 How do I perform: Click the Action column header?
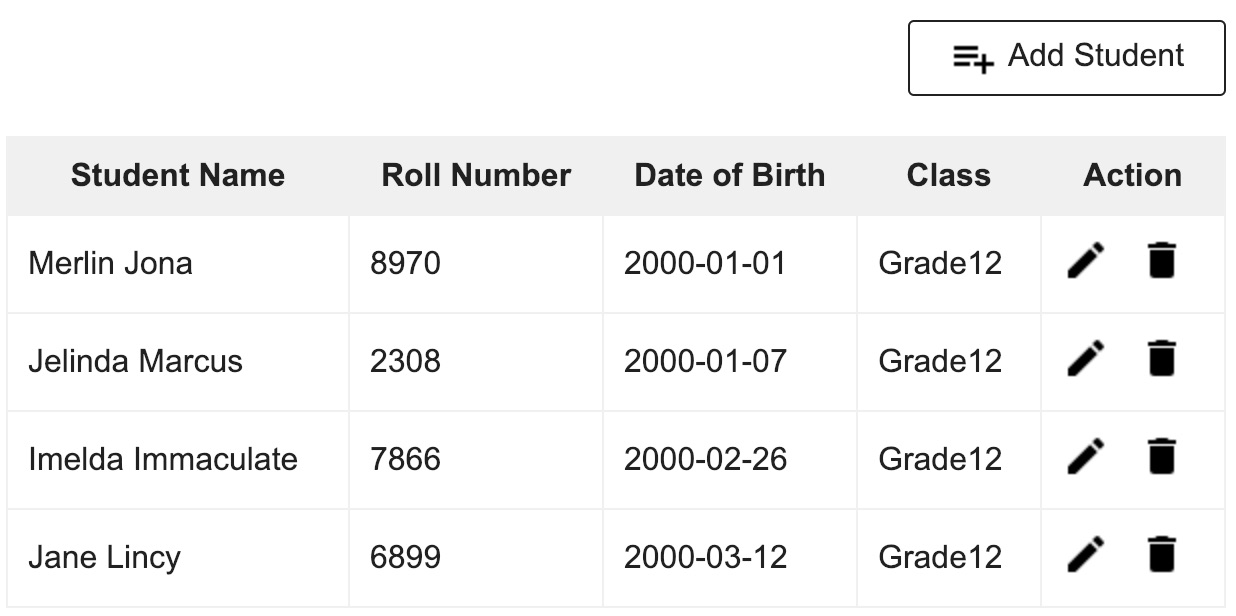(x=1132, y=176)
